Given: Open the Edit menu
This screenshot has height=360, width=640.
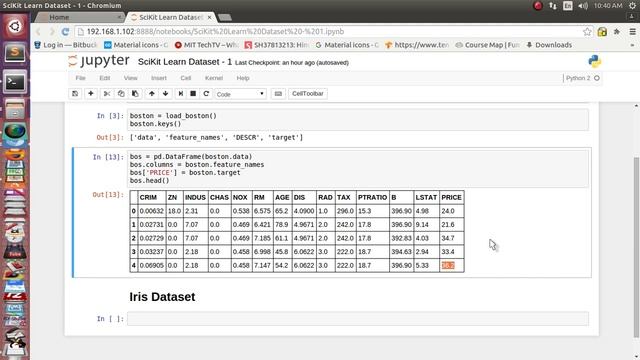Looking at the screenshot, I should pos(104,78).
